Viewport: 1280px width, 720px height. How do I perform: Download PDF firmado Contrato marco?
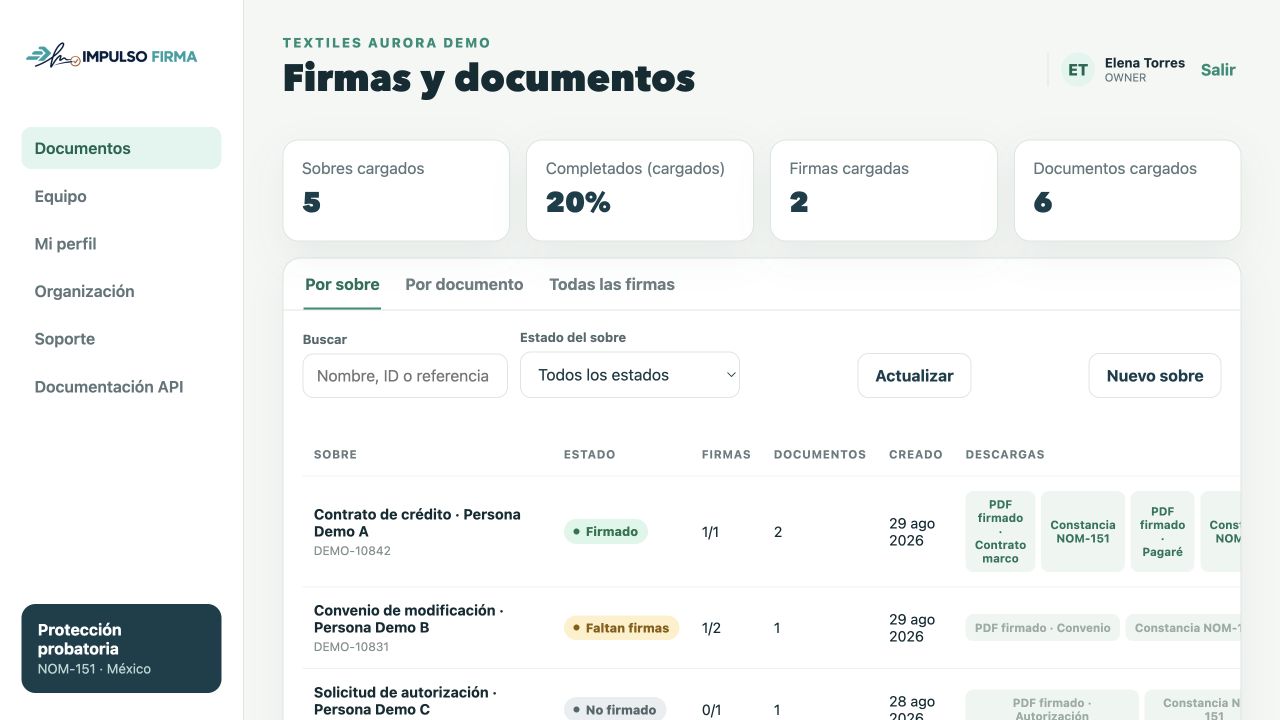pos(1000,532)
